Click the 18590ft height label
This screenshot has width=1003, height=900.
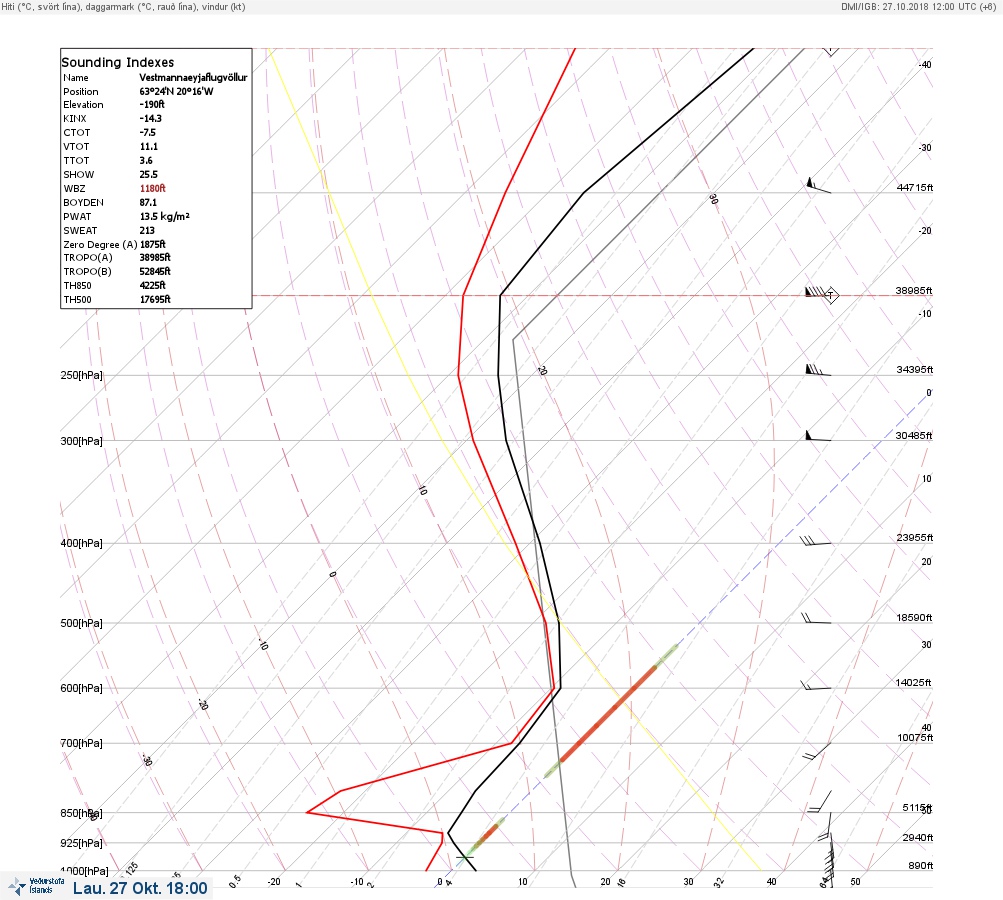point(914,617)
